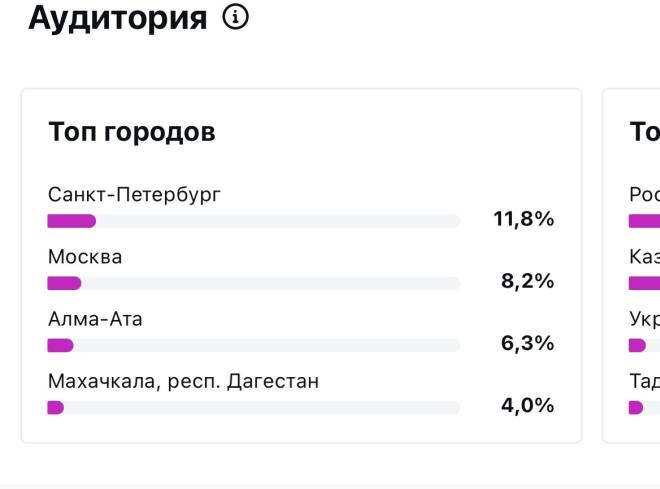This screenshot has width=660, height=489.
Task: Click the 4,0% percentage value
Action: (x=527, y=405)
